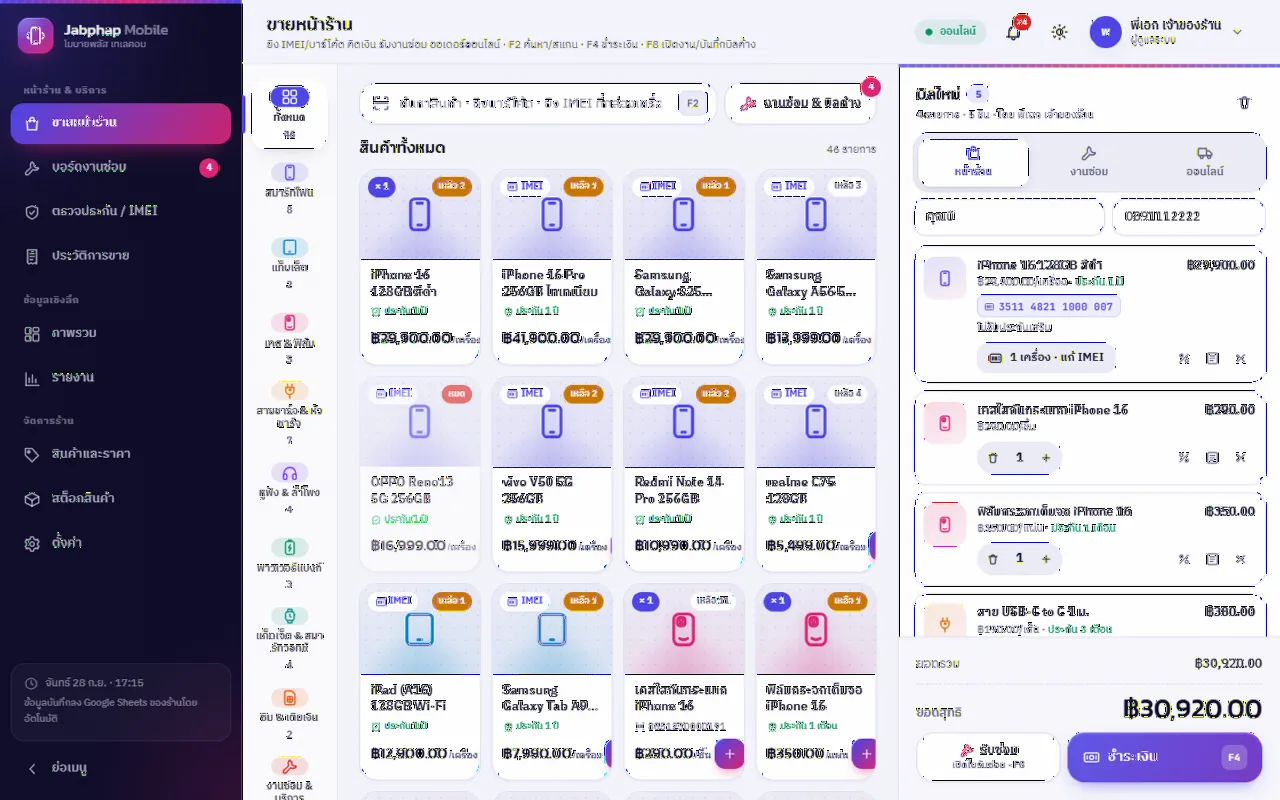Apply discount on the iPhone 16 line
This screenshot has width=1280, height=800.
point(1184,358)
